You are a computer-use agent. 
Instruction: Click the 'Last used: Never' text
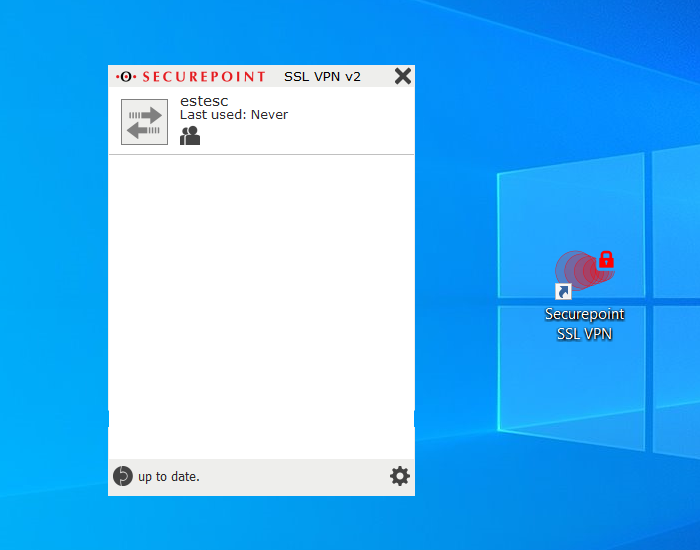[234, 115]
